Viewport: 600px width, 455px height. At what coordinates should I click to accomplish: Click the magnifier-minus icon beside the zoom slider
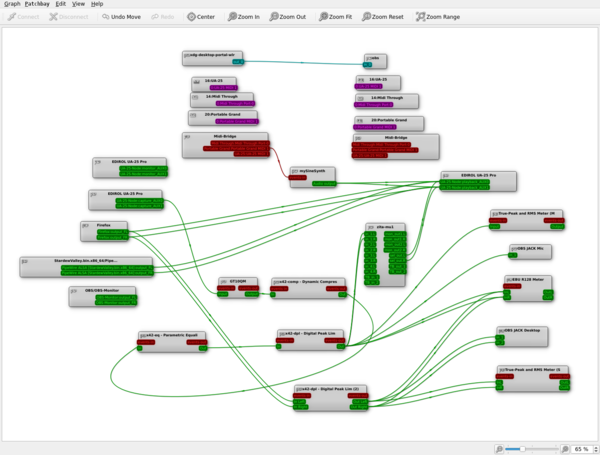click(498, 448)
